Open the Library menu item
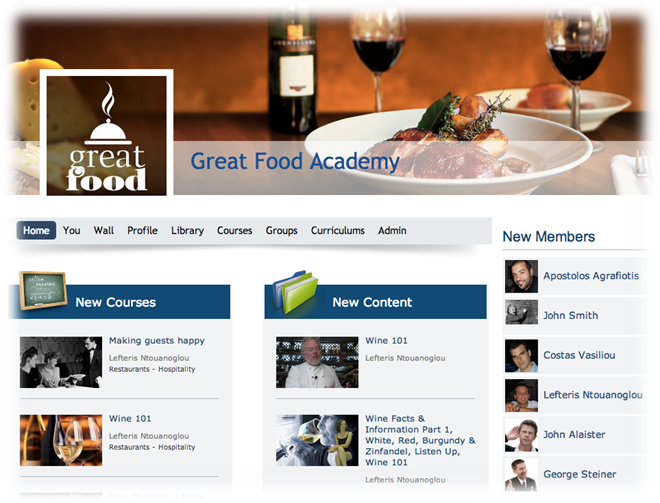The image size is (660, 503). [x=187, y=230]
